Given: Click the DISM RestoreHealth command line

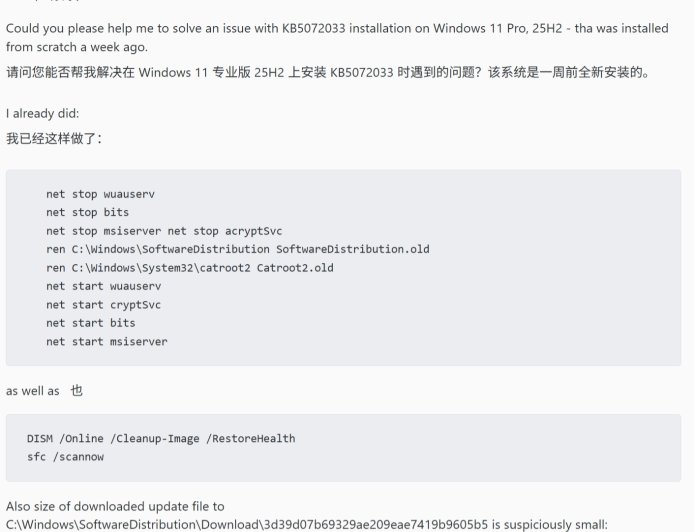Looking at the screenshot, I should click(x=161, y=438).
